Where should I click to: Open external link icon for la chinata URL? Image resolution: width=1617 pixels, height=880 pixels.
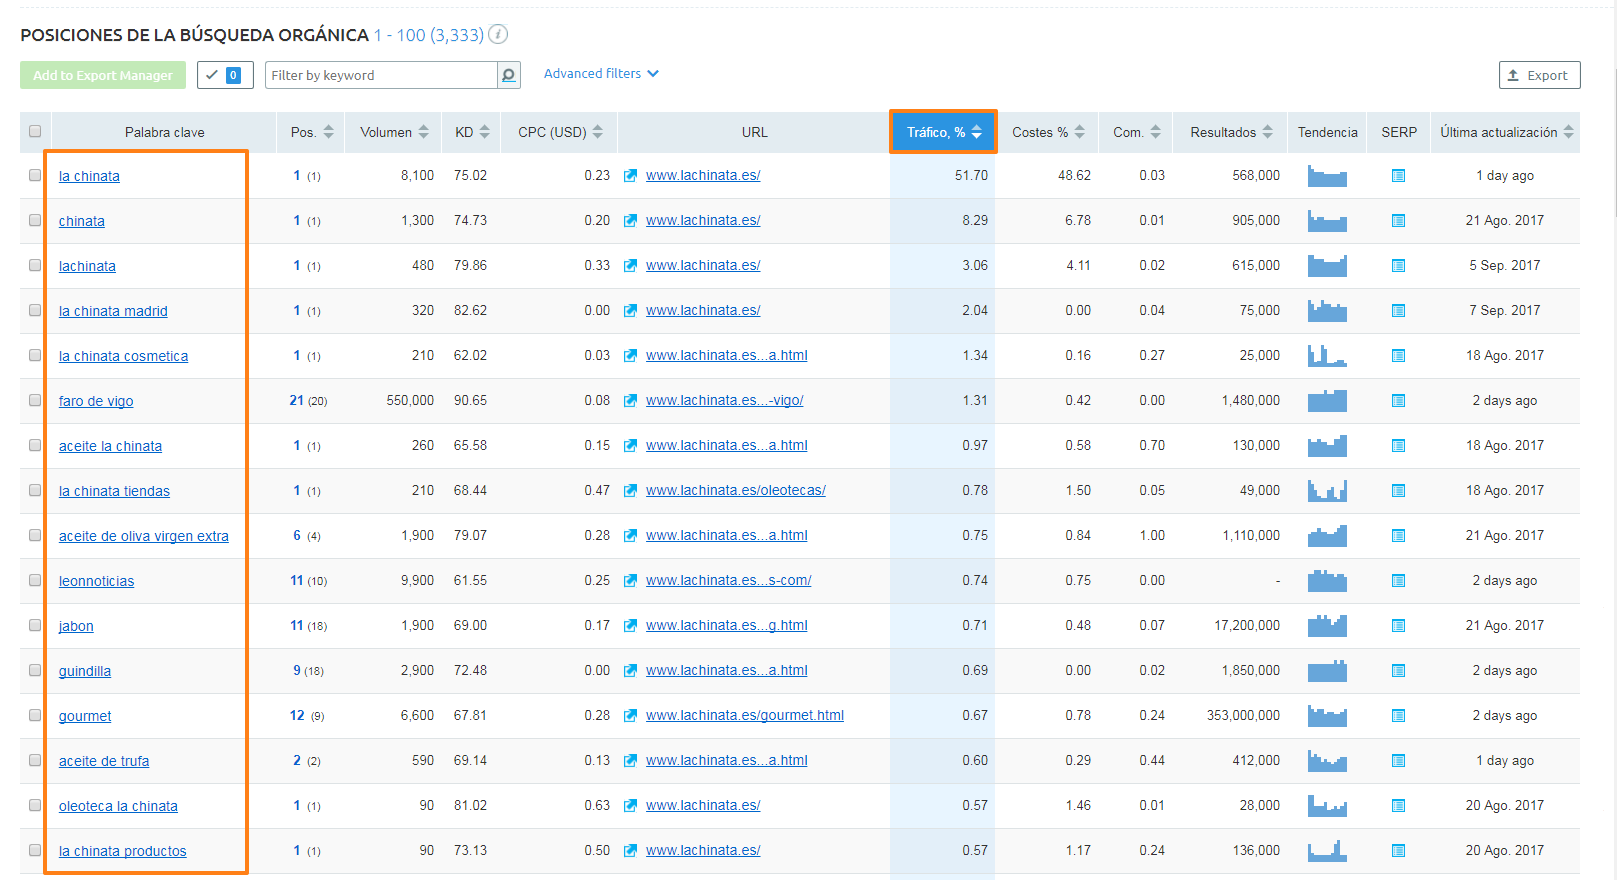tap(631, 176)
